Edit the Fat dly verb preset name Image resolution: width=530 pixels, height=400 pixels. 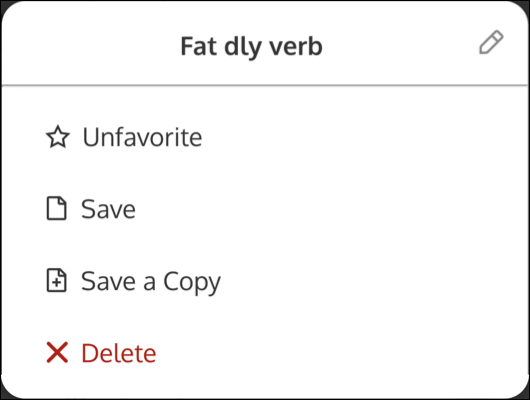tap(491, 42)
